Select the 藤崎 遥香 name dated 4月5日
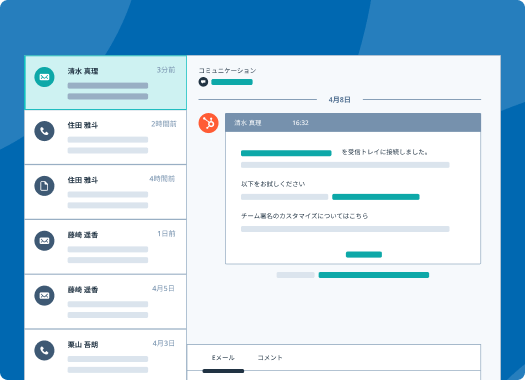This screenshot has height=380, width=525. coord(83,290)
